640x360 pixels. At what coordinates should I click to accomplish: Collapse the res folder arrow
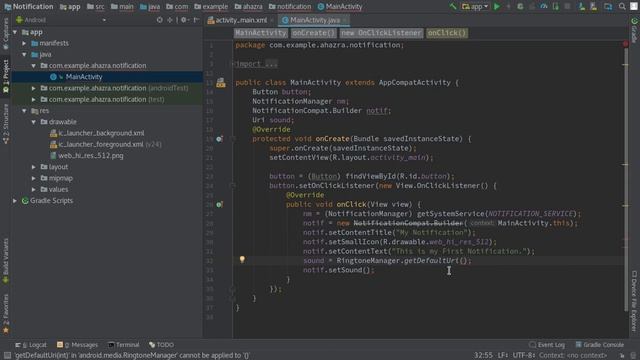[24, 111]
